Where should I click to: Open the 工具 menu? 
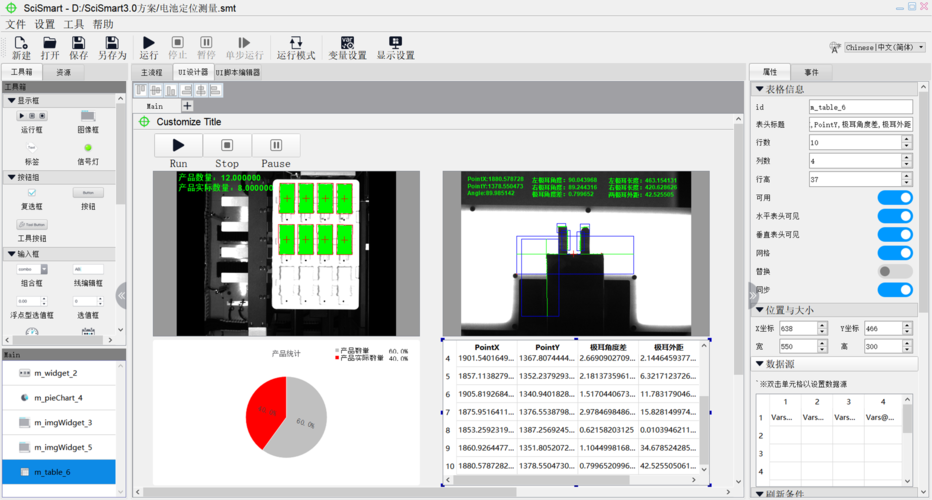(74, 24)
